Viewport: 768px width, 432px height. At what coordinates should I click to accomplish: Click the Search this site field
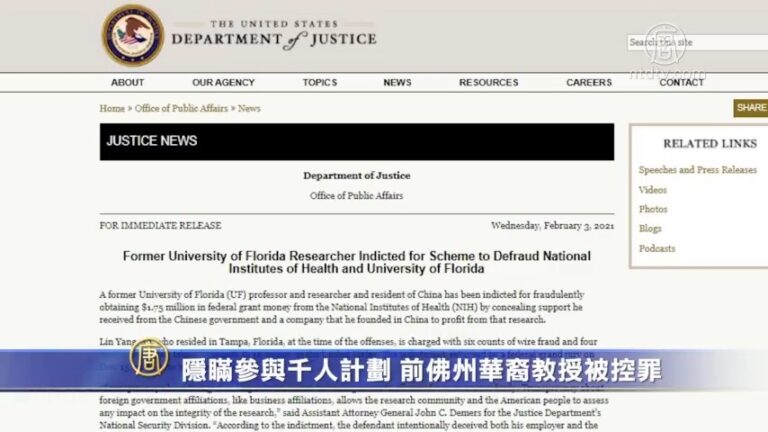click(697, 42)
